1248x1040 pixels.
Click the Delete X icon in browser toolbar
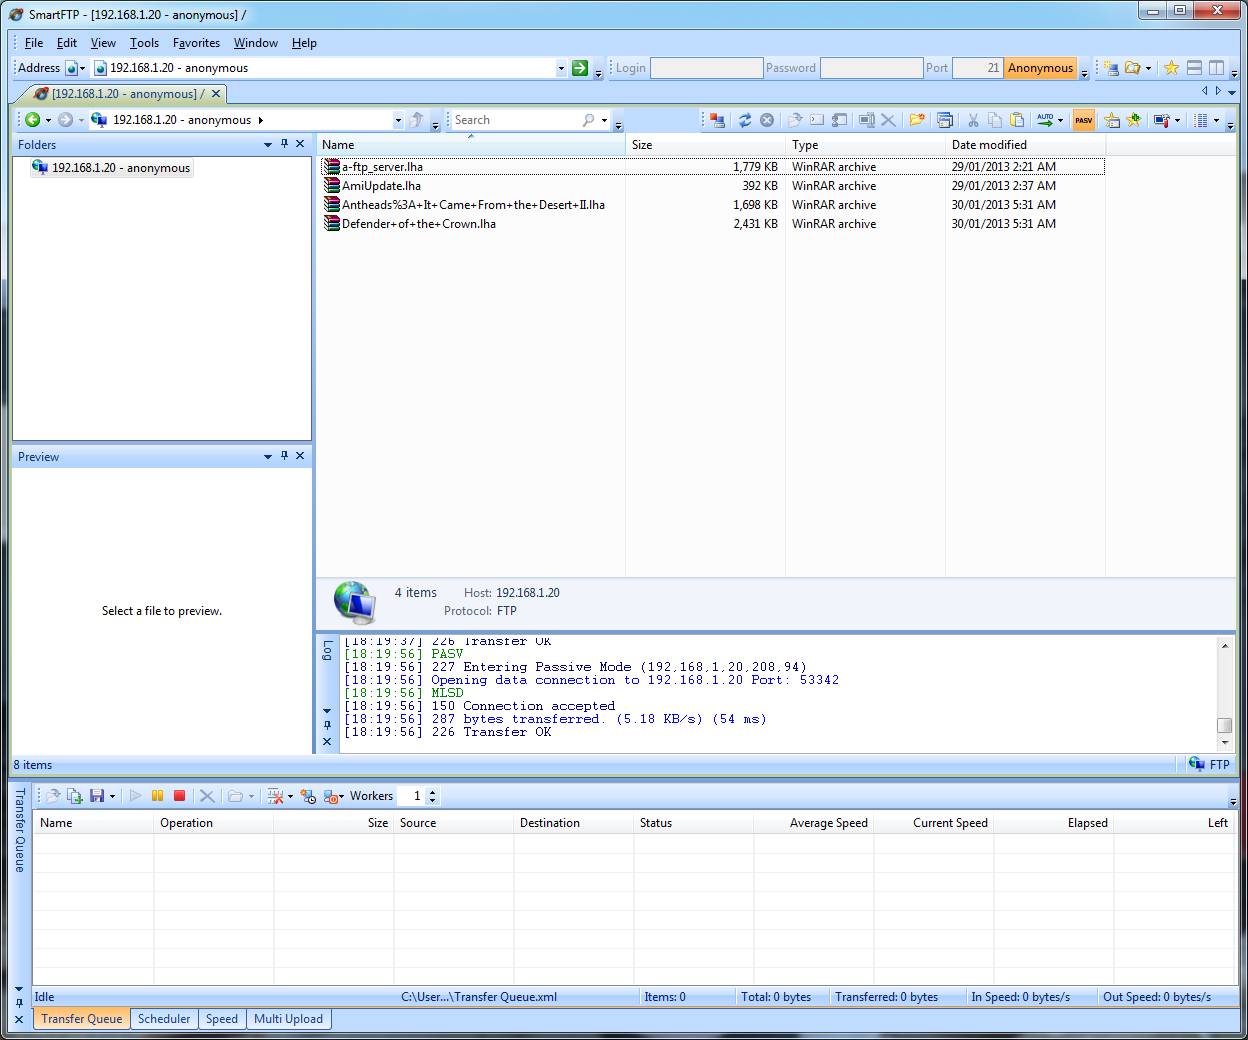[x=888, y=120]
